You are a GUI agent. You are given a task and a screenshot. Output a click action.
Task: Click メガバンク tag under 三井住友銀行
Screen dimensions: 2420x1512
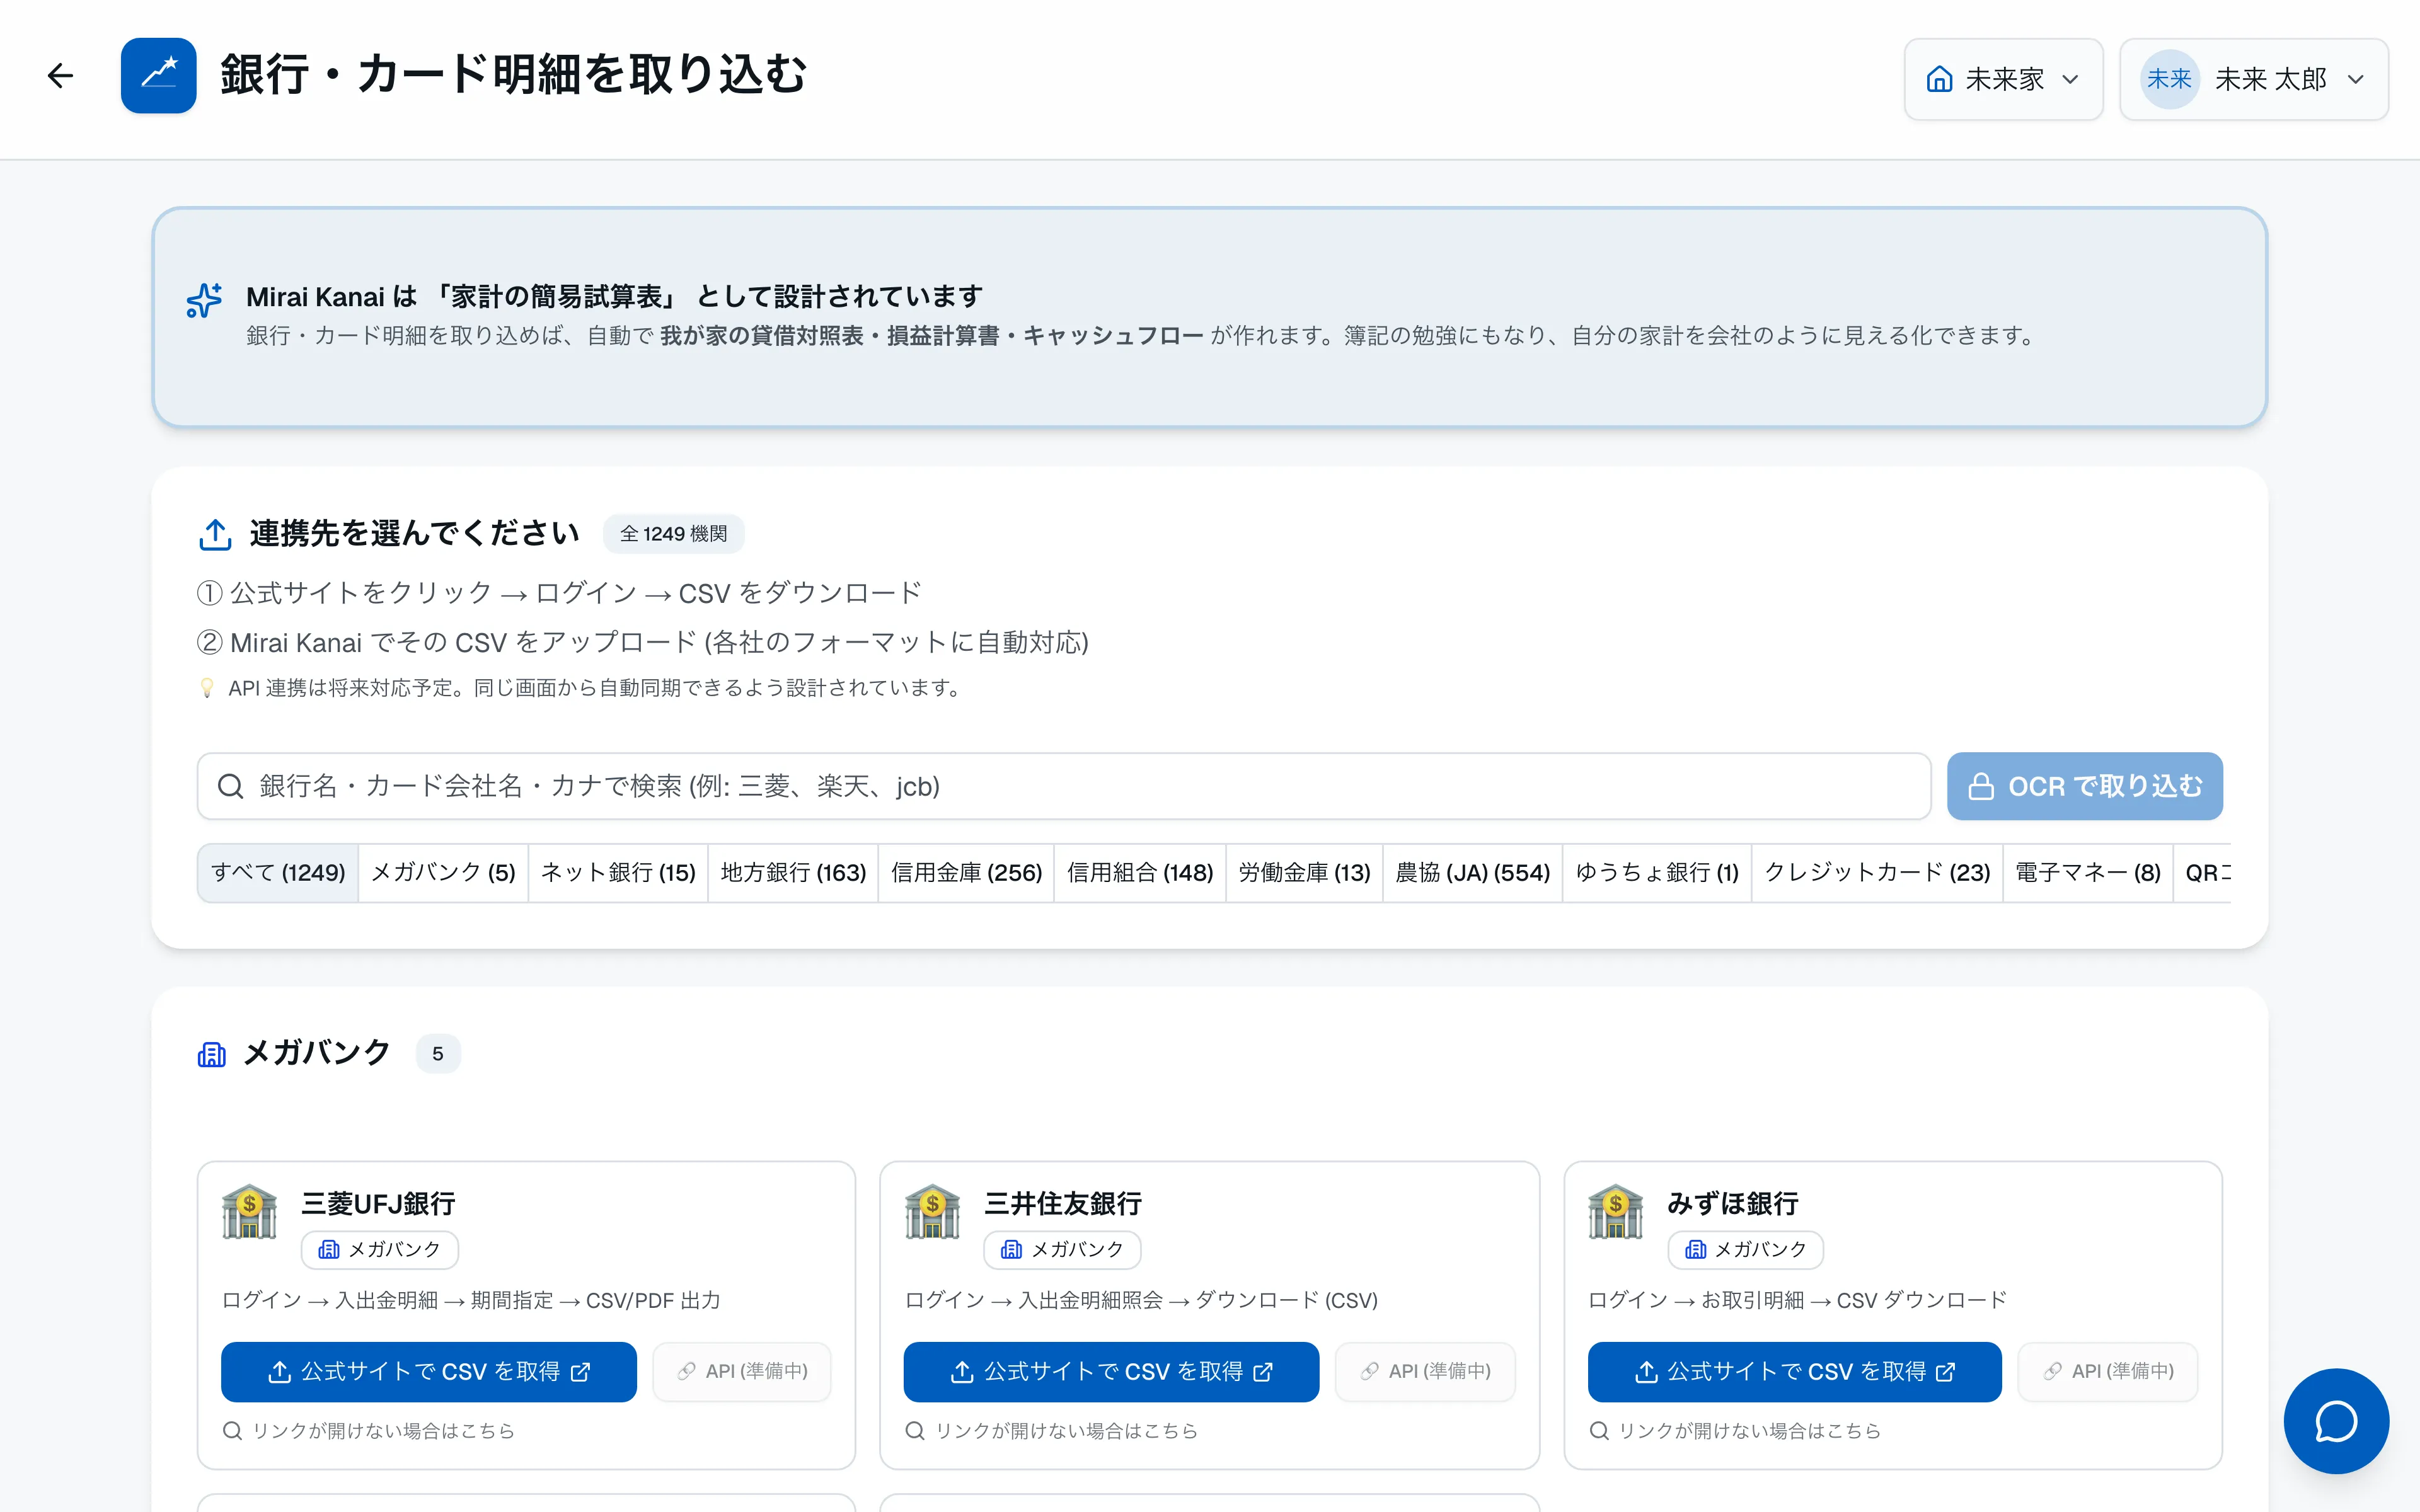pyautogui.click(x=1062, y=1250)
